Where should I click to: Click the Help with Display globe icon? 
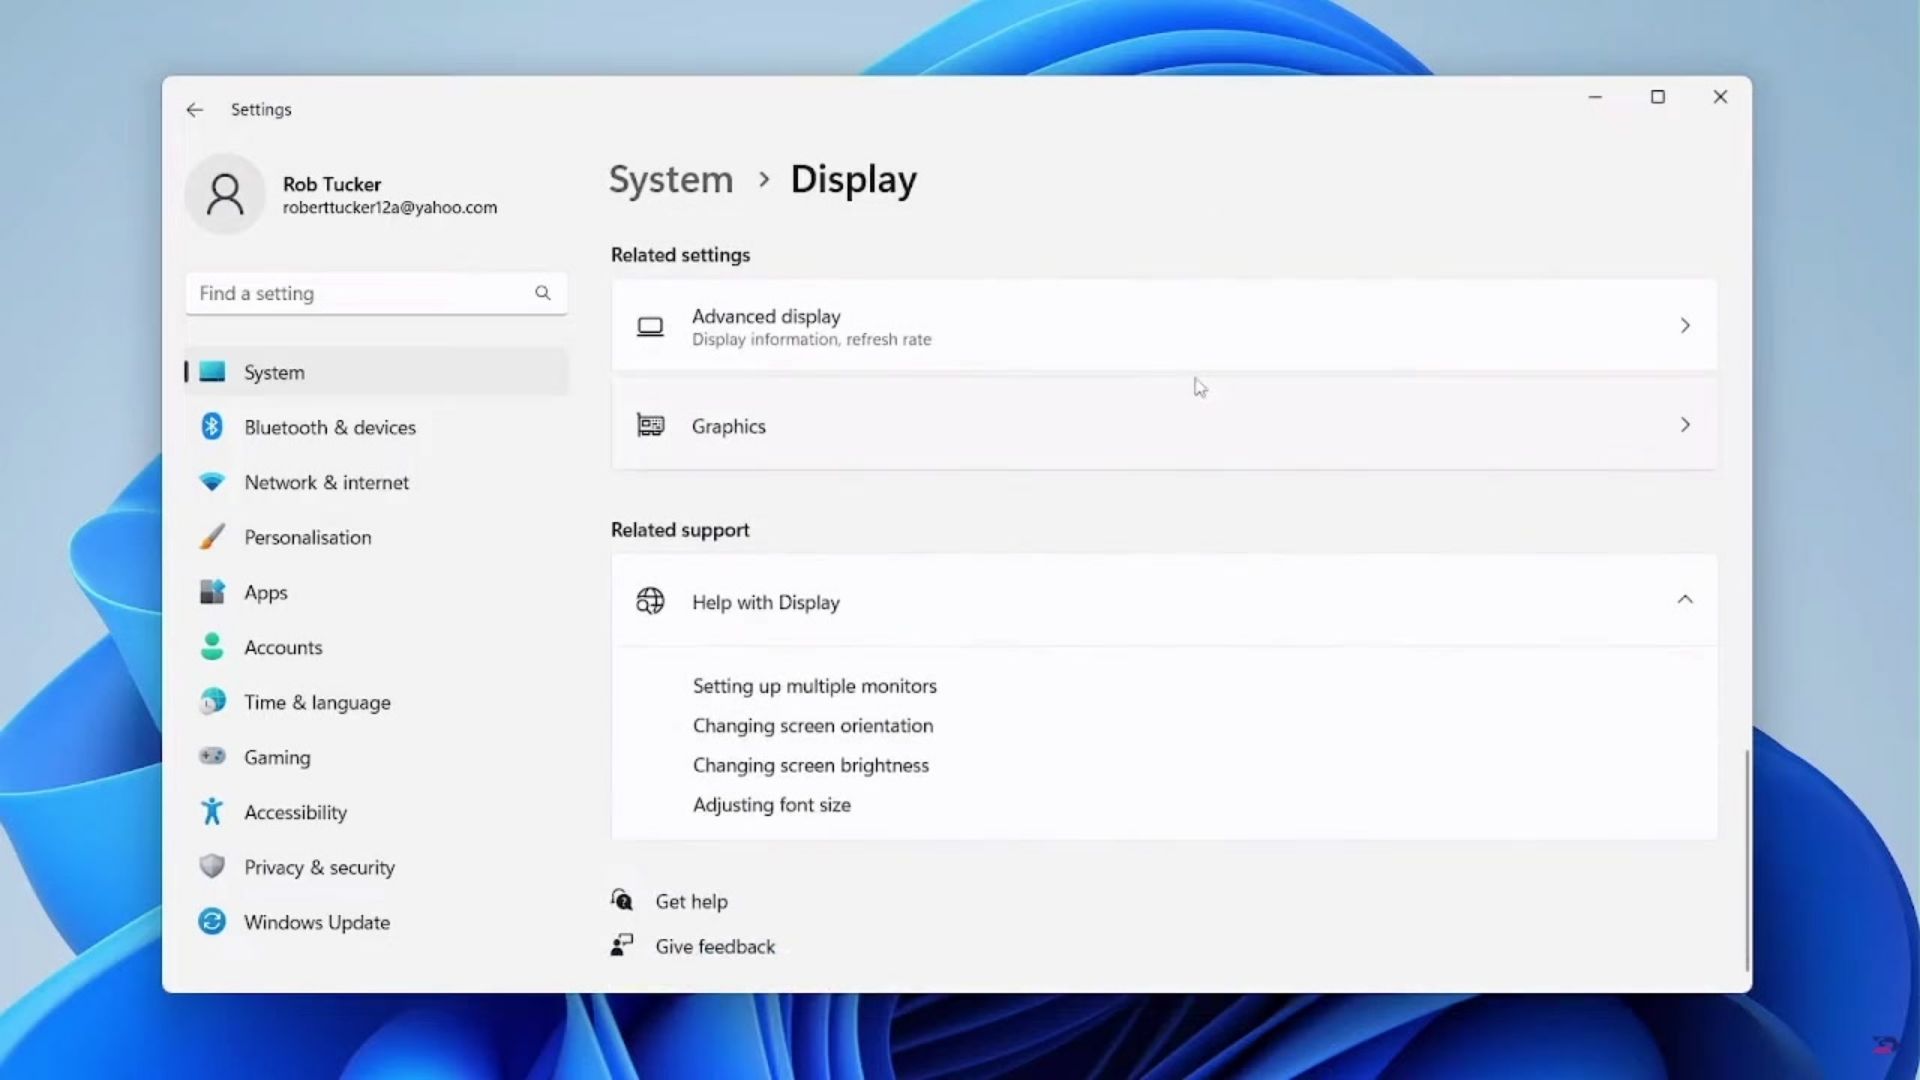pyautogui.click(x=650, y=601)
